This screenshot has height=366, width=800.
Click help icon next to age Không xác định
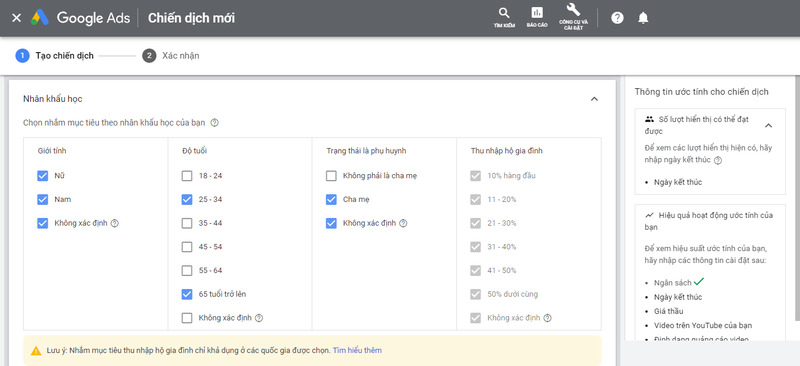click(259, 318)
